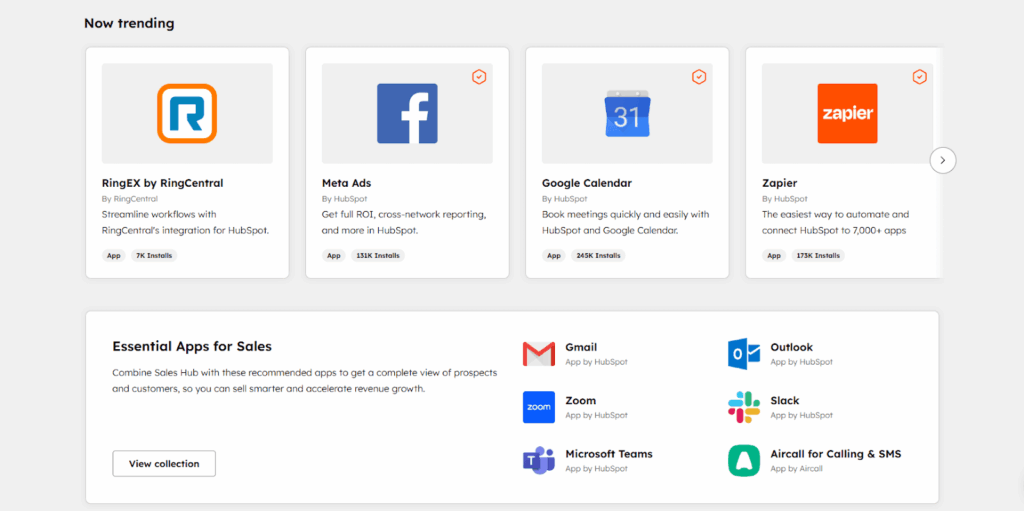Click the Aircall app icon

(x=744, y=460)
